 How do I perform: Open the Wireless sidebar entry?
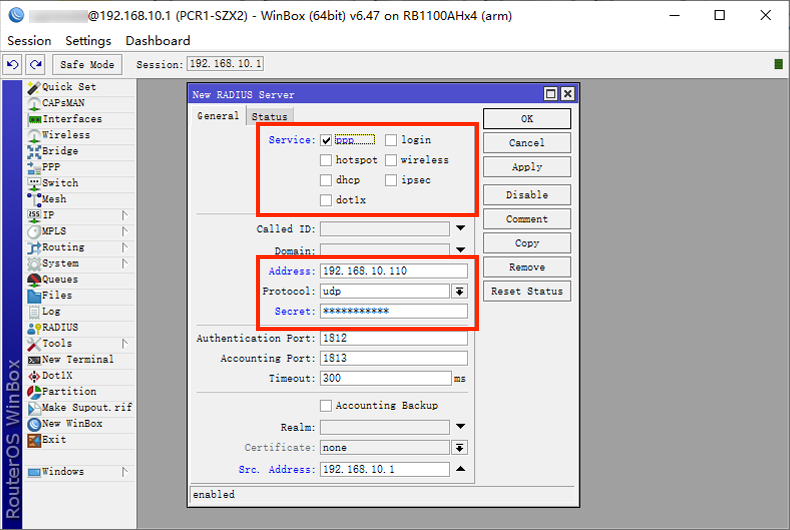[81, 135]
